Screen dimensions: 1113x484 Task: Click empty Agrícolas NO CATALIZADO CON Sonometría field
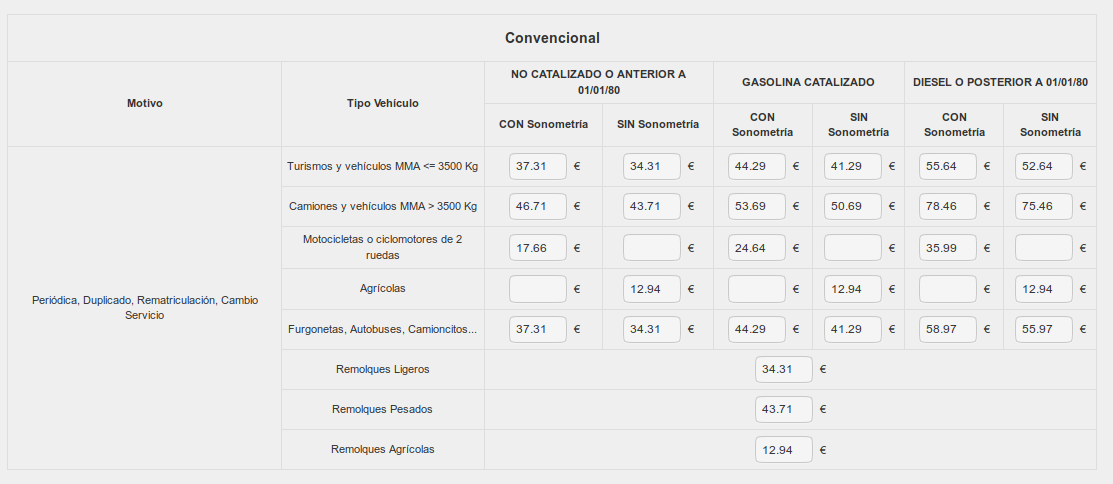[538, 289]
